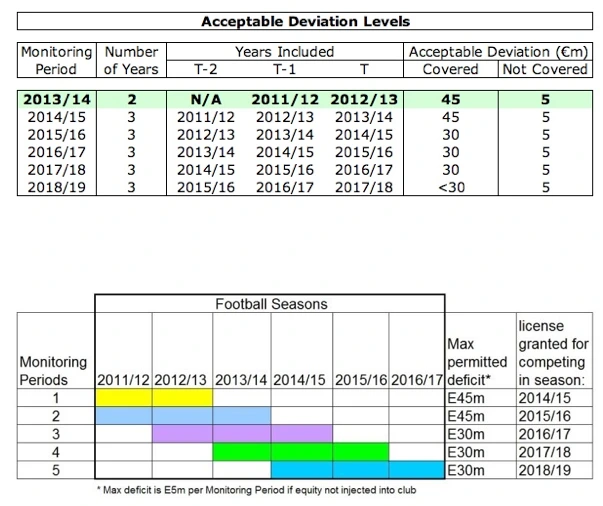Click the T-2 value 2013/14 in 2016/17 row
Image resolution: width=603 pixels, height=506 pixels.
pos(206,152)
